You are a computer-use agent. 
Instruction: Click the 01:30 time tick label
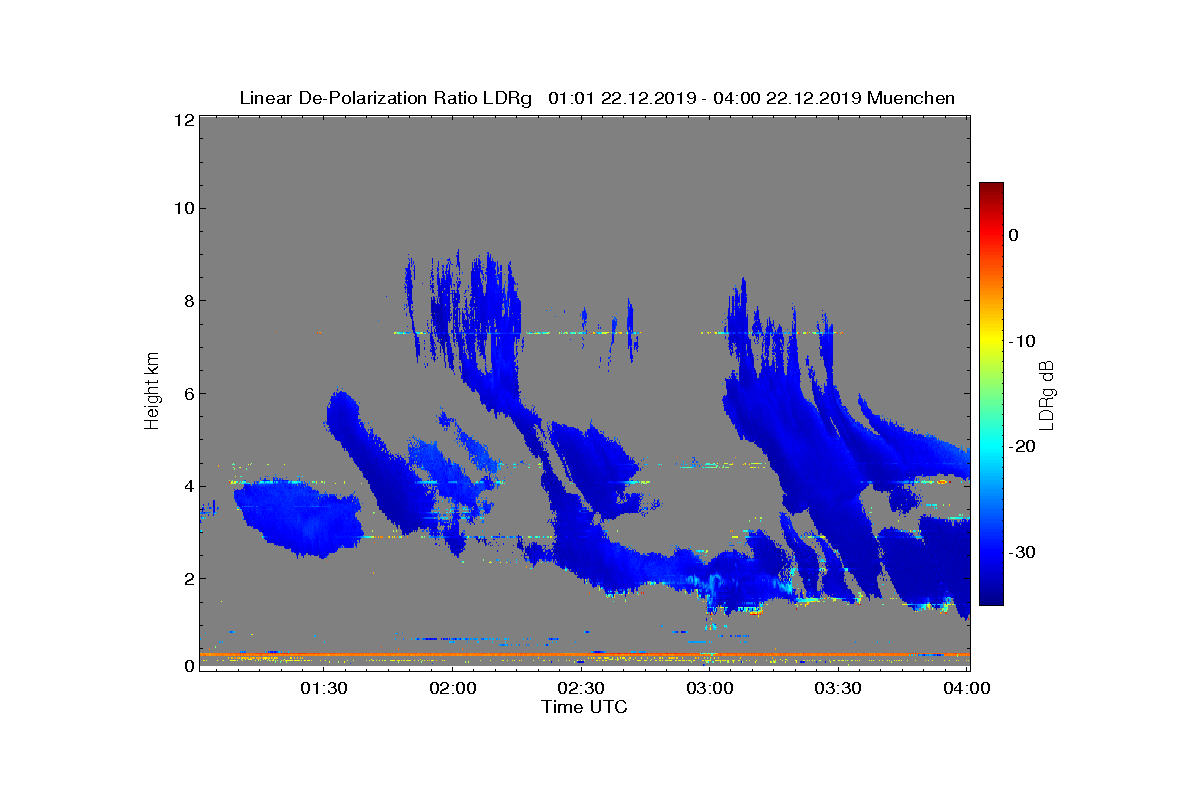click(x=324, y=688)
